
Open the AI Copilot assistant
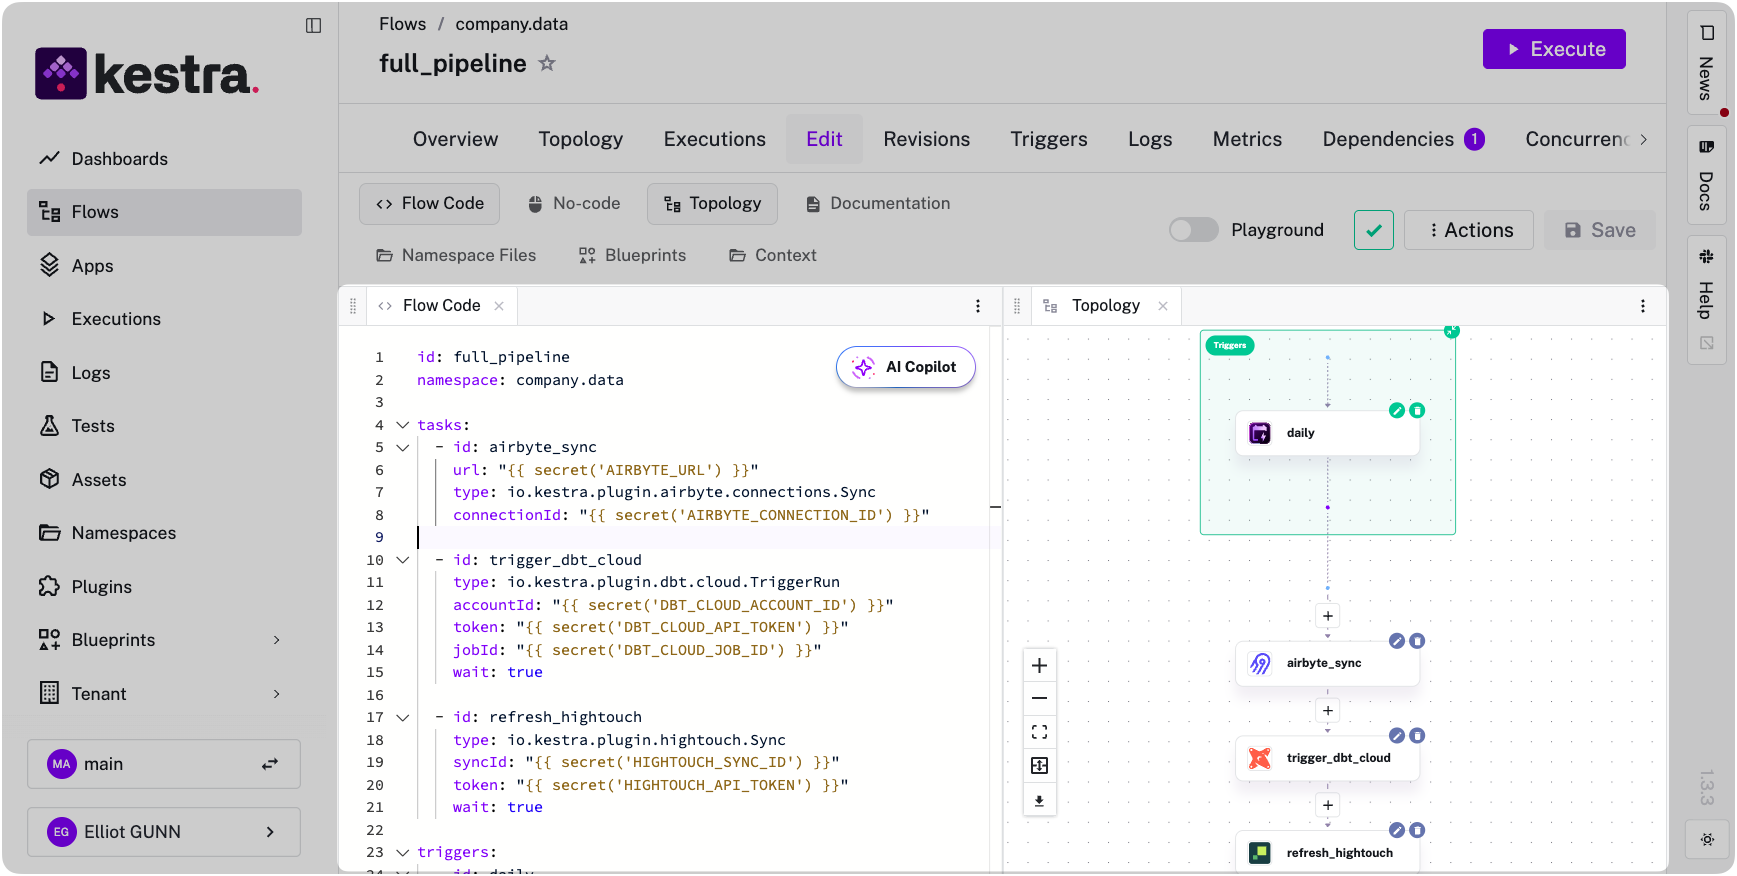click(x=906, y=367)
